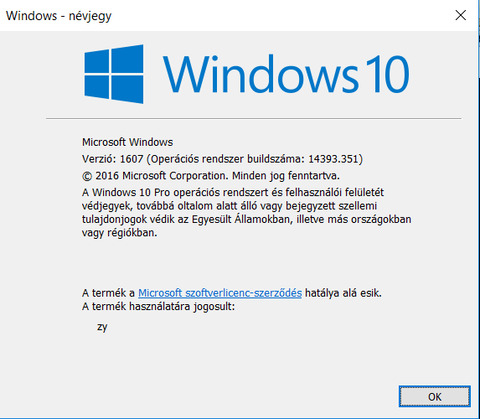
Task: Click the 'Microsoft Windows' text line
Action: coord(127,142)
